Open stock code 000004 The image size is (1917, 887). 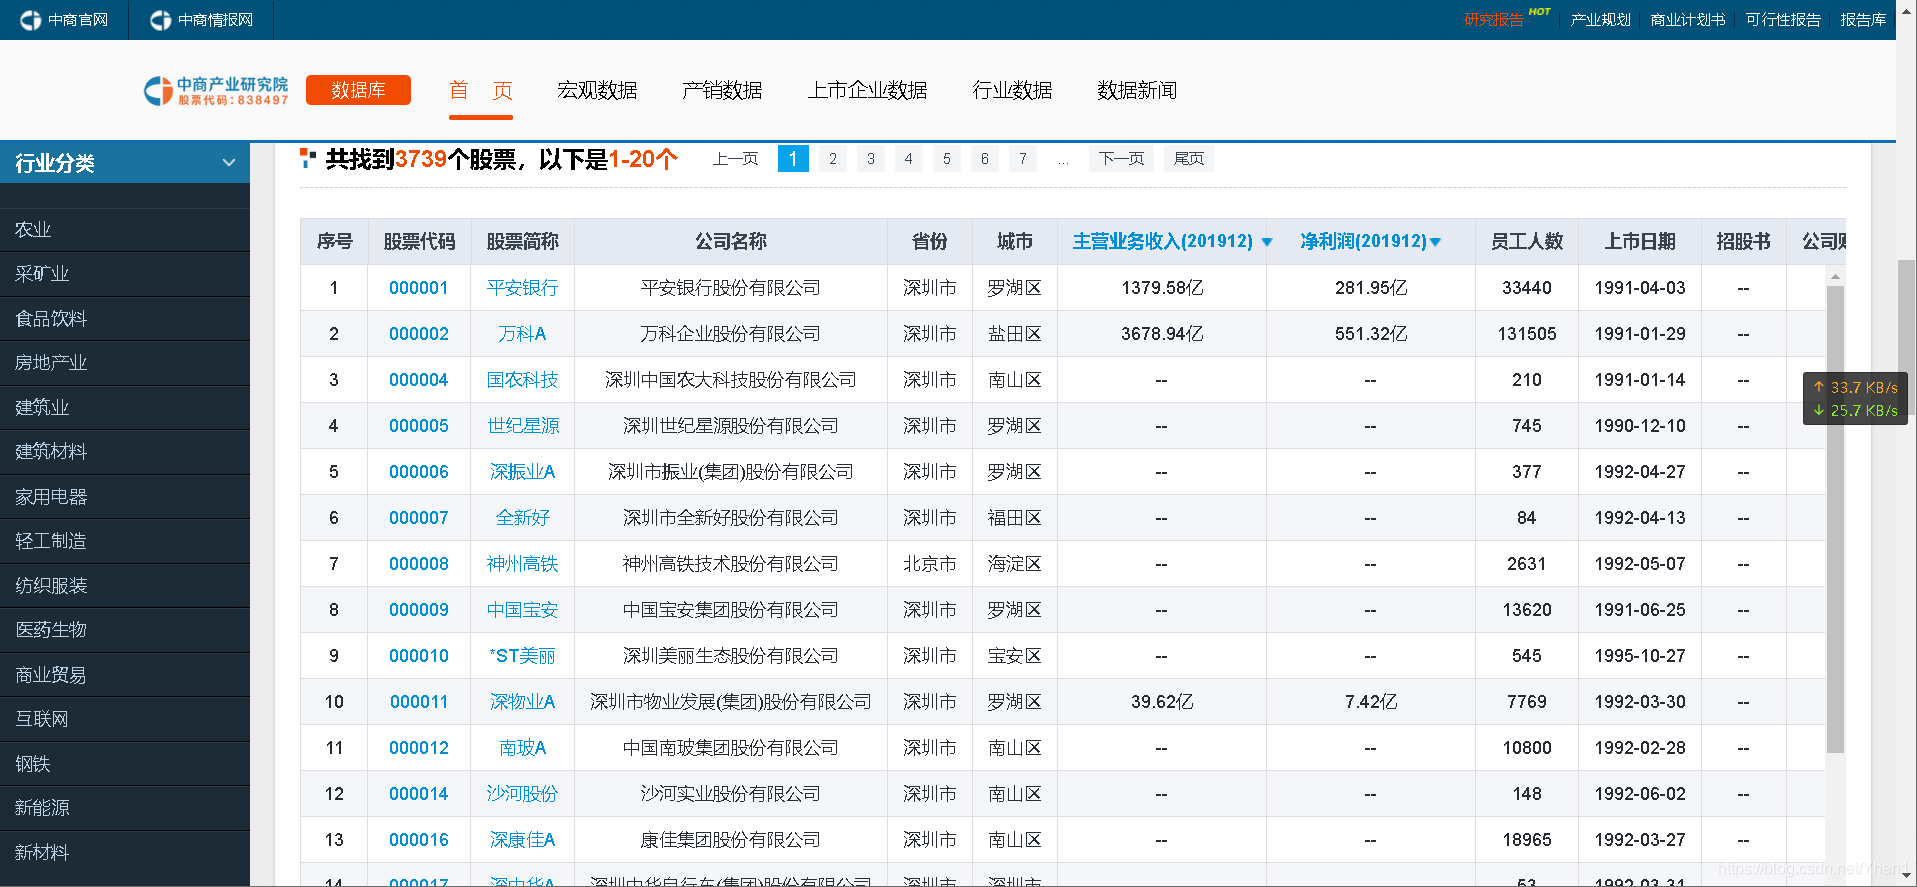pos(418,380)
